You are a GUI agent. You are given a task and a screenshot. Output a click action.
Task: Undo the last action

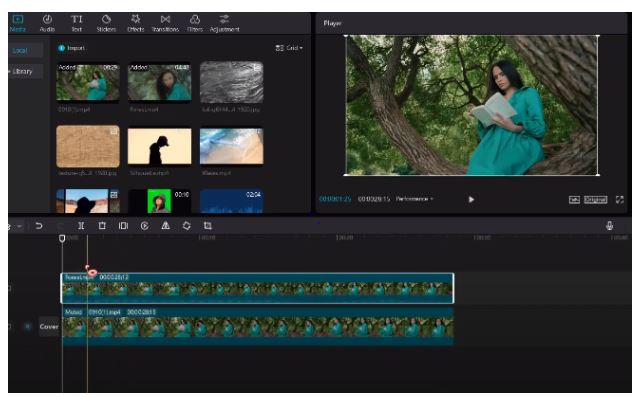[x=39, y=226]
